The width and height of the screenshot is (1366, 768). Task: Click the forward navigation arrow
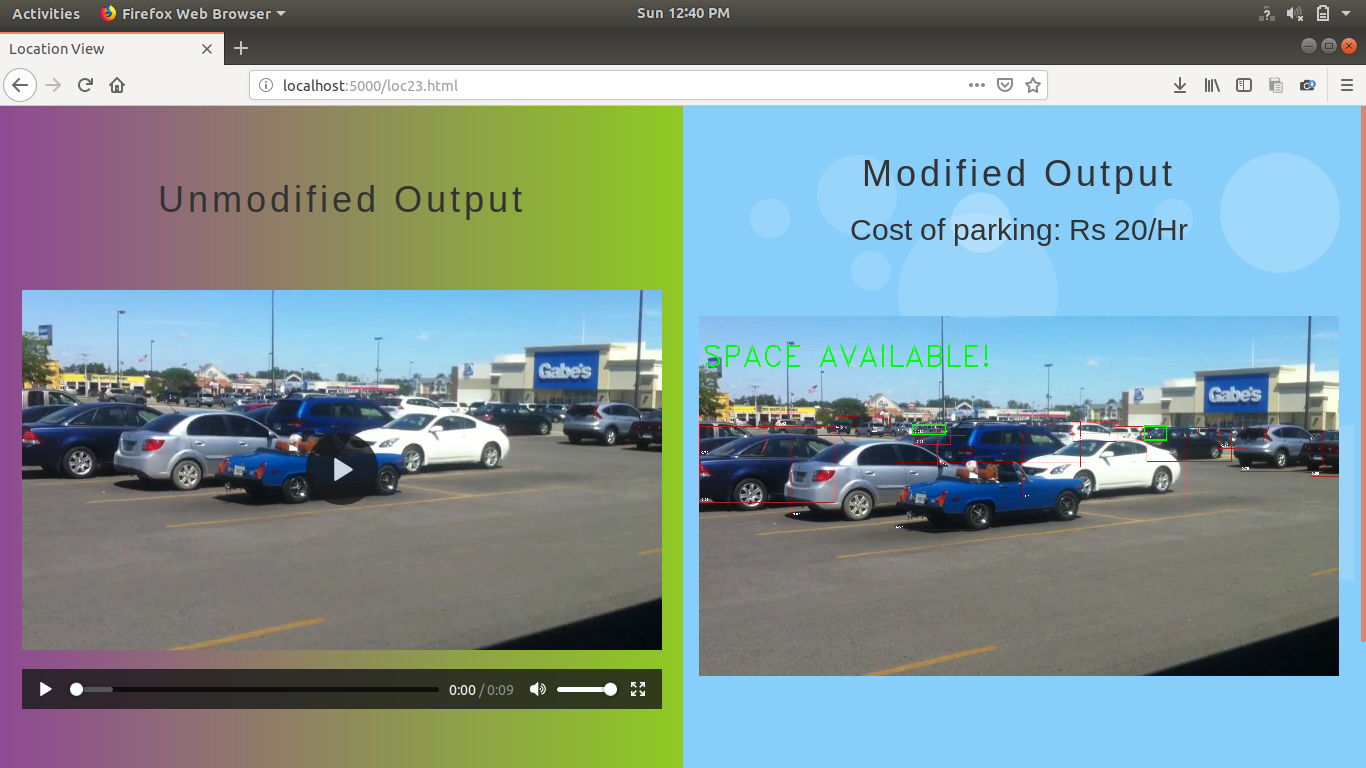click(53, 85)
